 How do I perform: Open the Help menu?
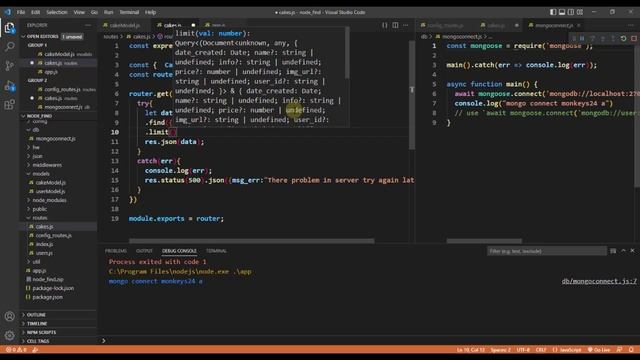click(x=151, y=12)
